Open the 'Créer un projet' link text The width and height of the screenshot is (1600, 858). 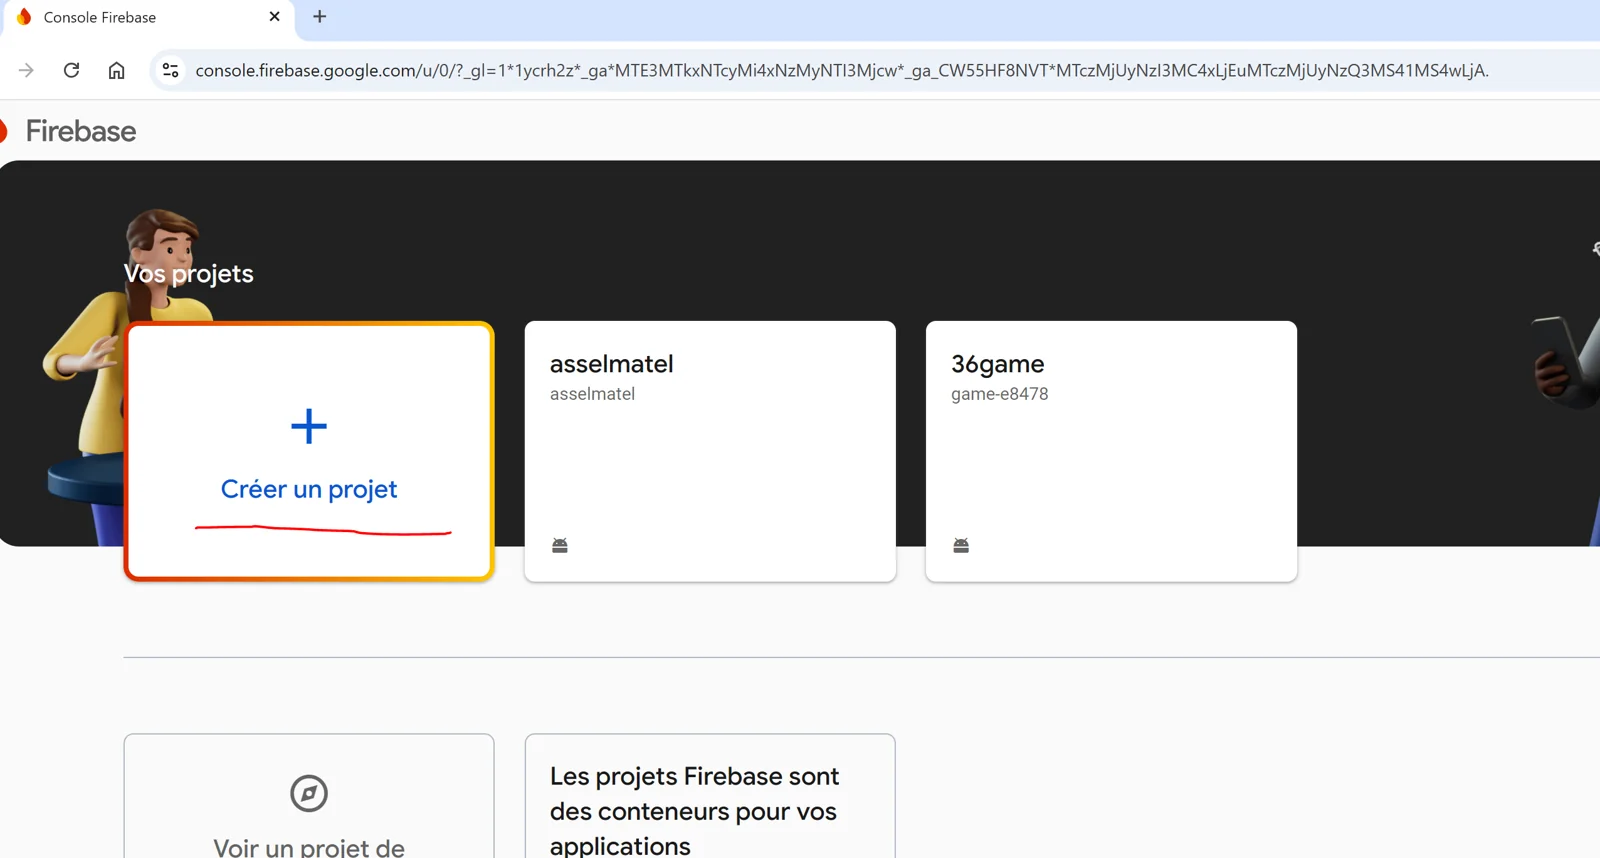(309, 489)
